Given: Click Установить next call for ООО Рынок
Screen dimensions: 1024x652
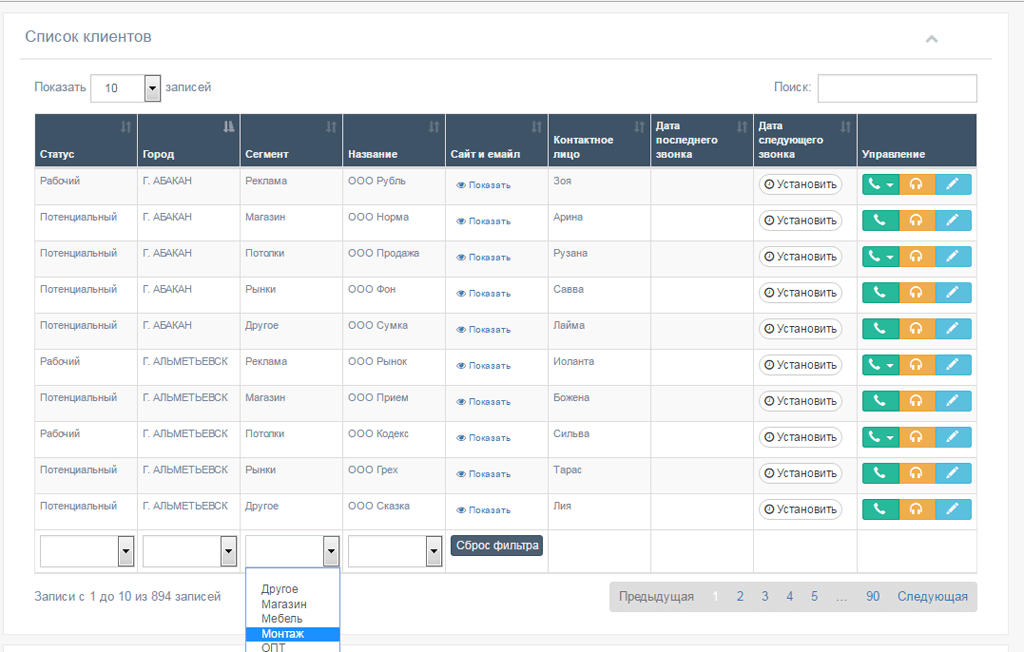Looking at the screenshot, I should pos(800,365).
